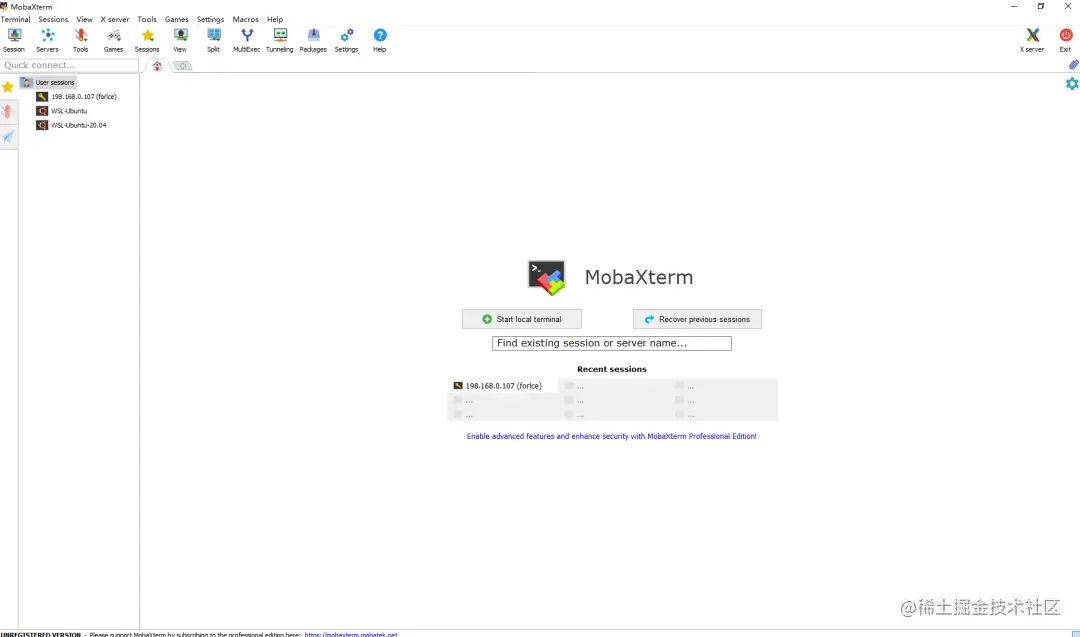1080x637 pixels.
Task: Click the paperclip icon at top right
Action: (1073, 65)
